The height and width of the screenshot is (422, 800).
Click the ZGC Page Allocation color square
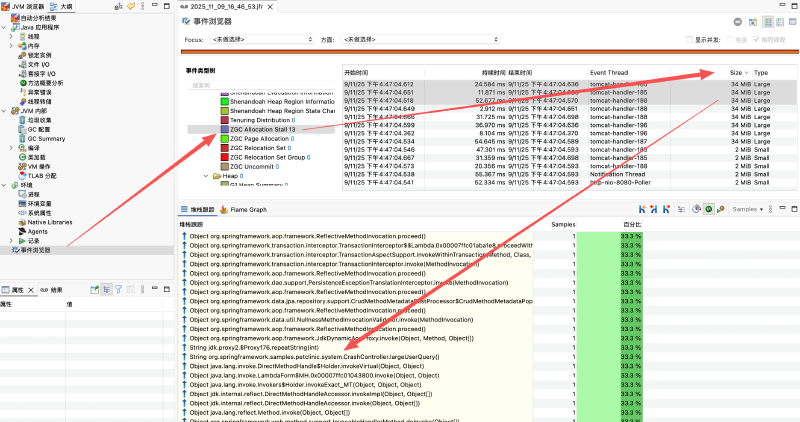click(224, 138)
